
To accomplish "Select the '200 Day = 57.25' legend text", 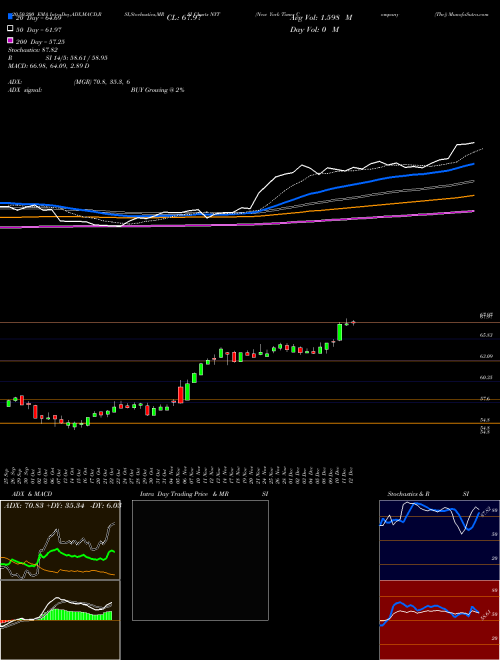I will point(40,42).
